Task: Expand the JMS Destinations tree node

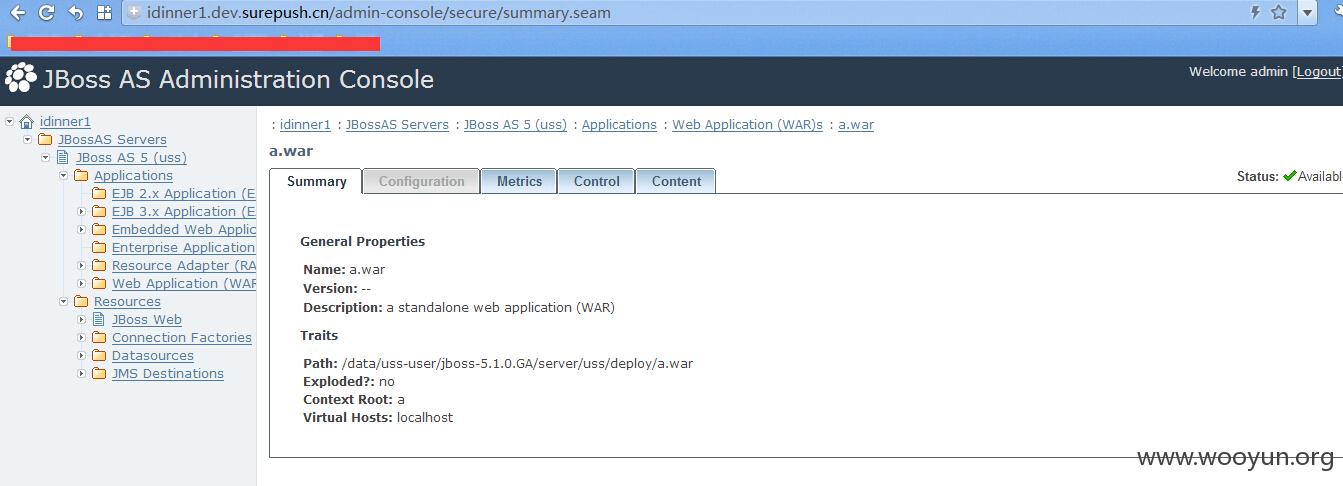Action: 81,373
